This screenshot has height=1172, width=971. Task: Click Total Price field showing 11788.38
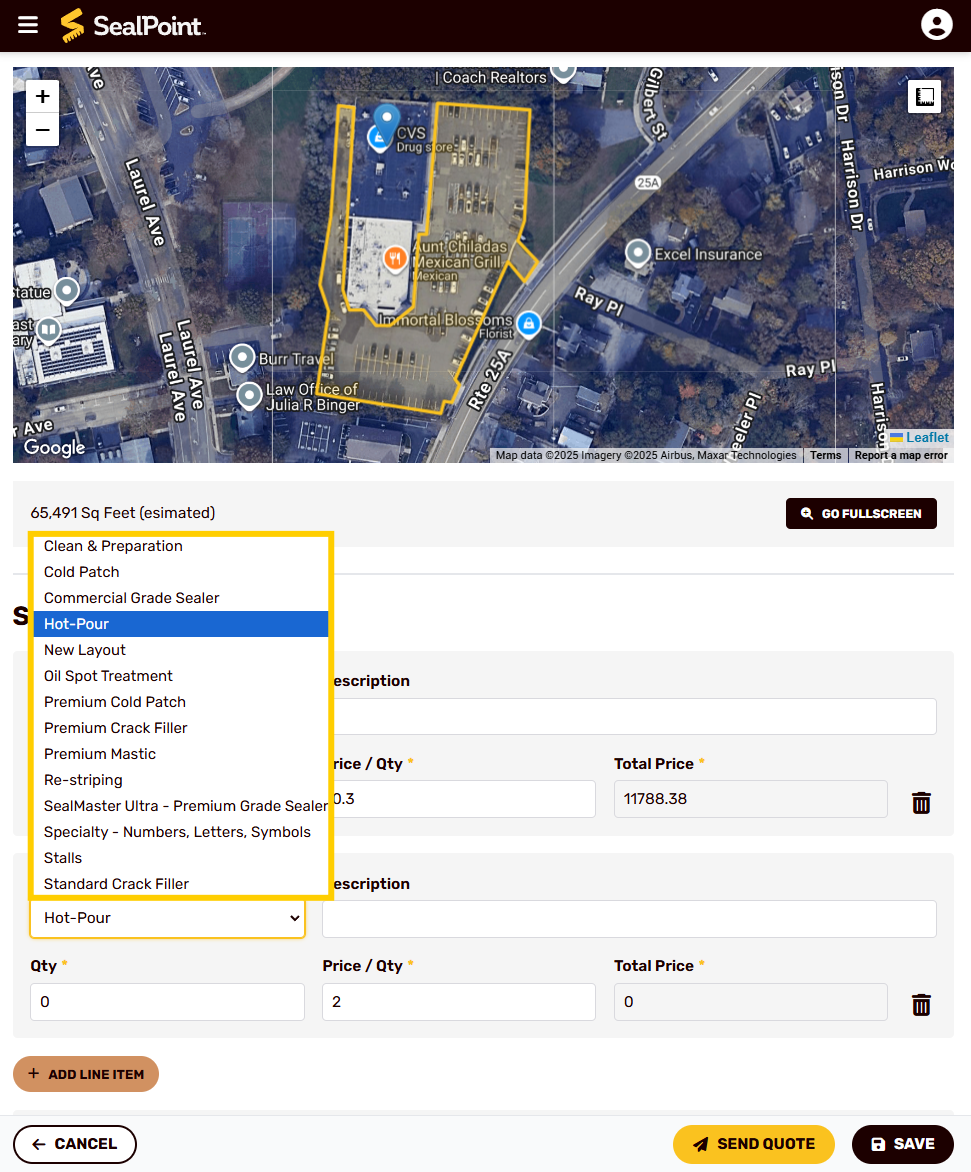(750, 799)
